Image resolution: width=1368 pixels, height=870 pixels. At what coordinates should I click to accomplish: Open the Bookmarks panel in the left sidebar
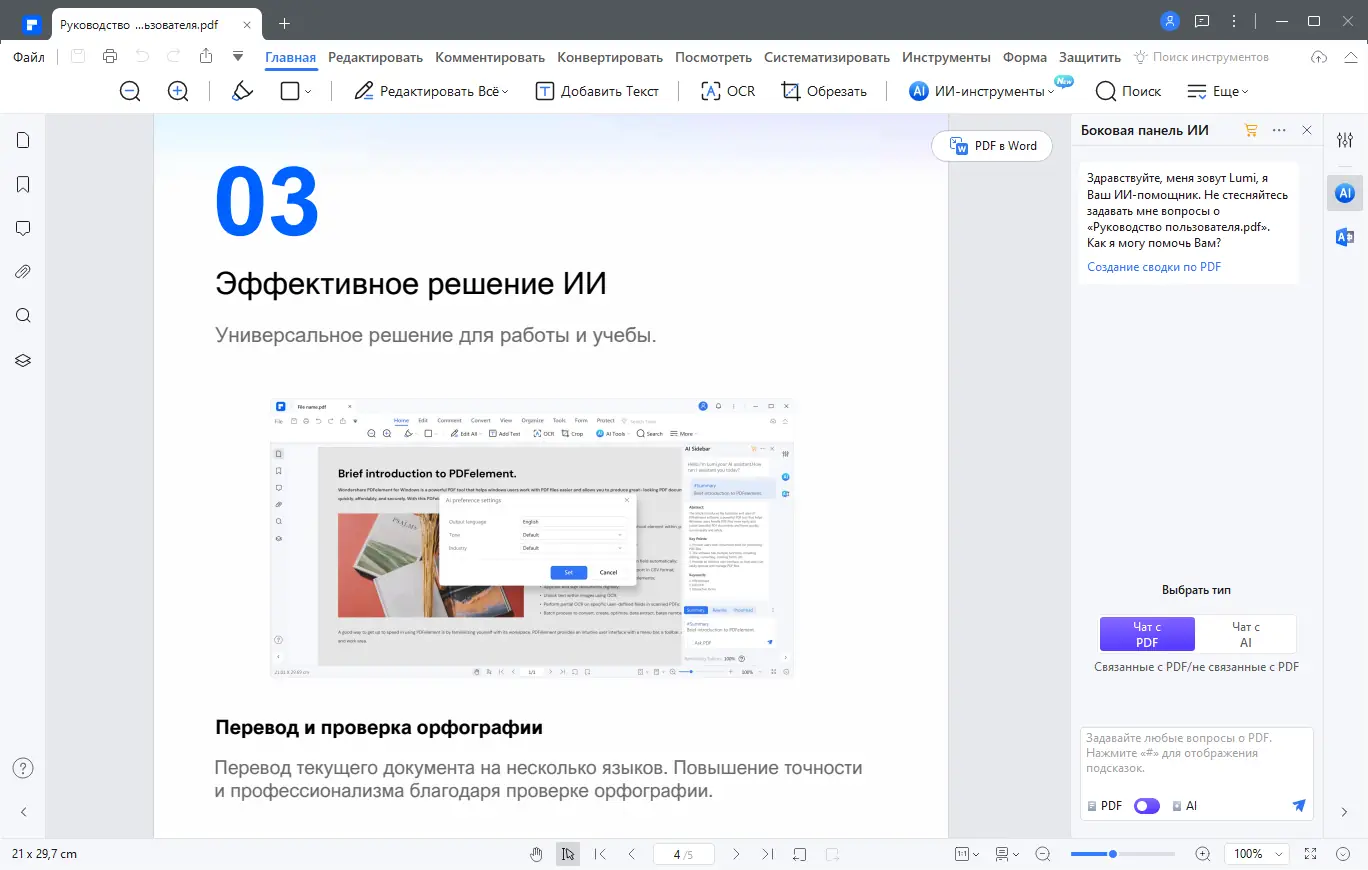tap(22, 184)
